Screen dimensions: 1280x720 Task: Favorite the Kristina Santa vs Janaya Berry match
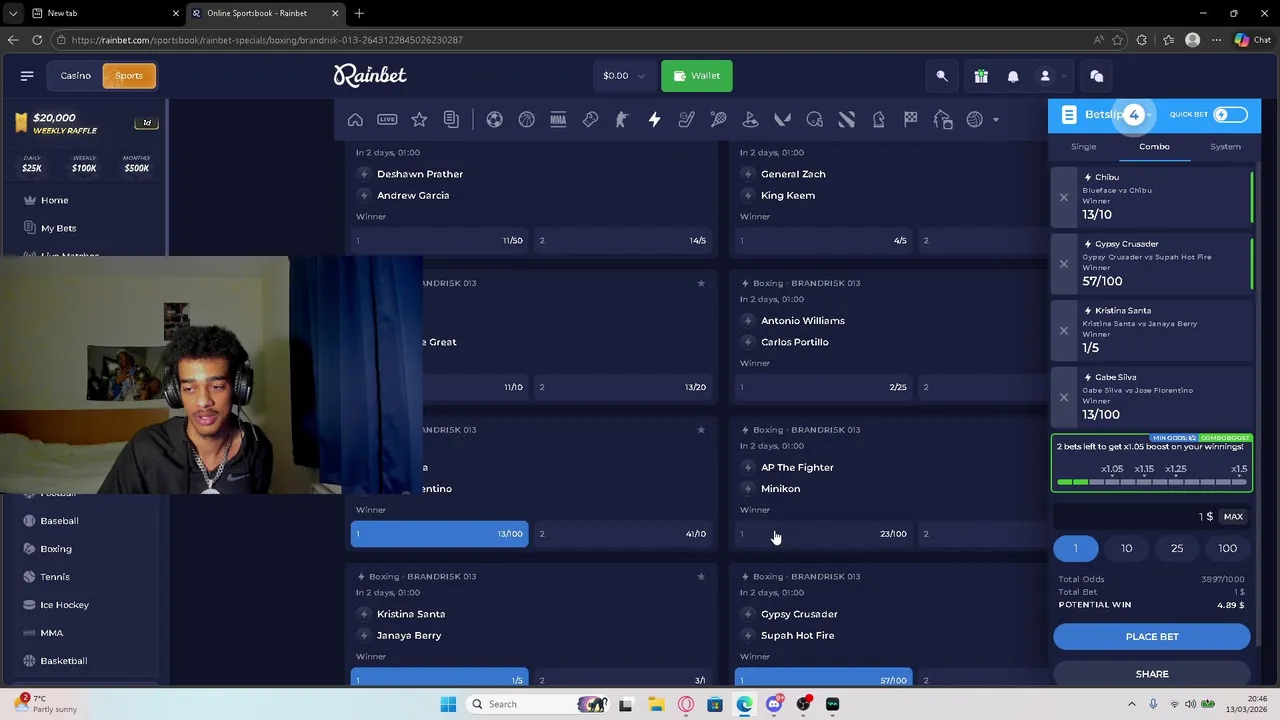pyautogui.click(x=701, y=577)
